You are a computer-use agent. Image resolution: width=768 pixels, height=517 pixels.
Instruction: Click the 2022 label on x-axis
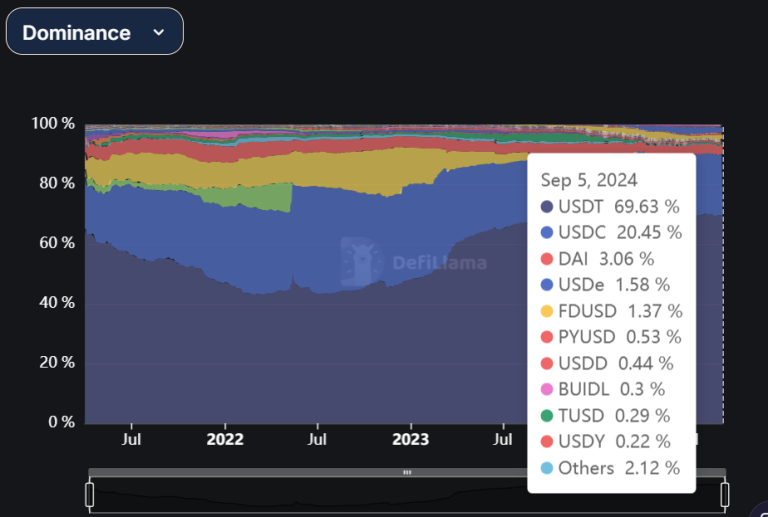(224, 438)
